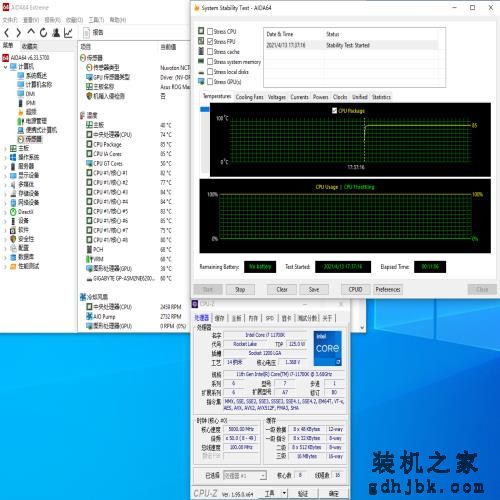Expand the 存储设备 storage tree node
Screen dimensions: 500x500
pyautogui.click(x=5, y=193)
